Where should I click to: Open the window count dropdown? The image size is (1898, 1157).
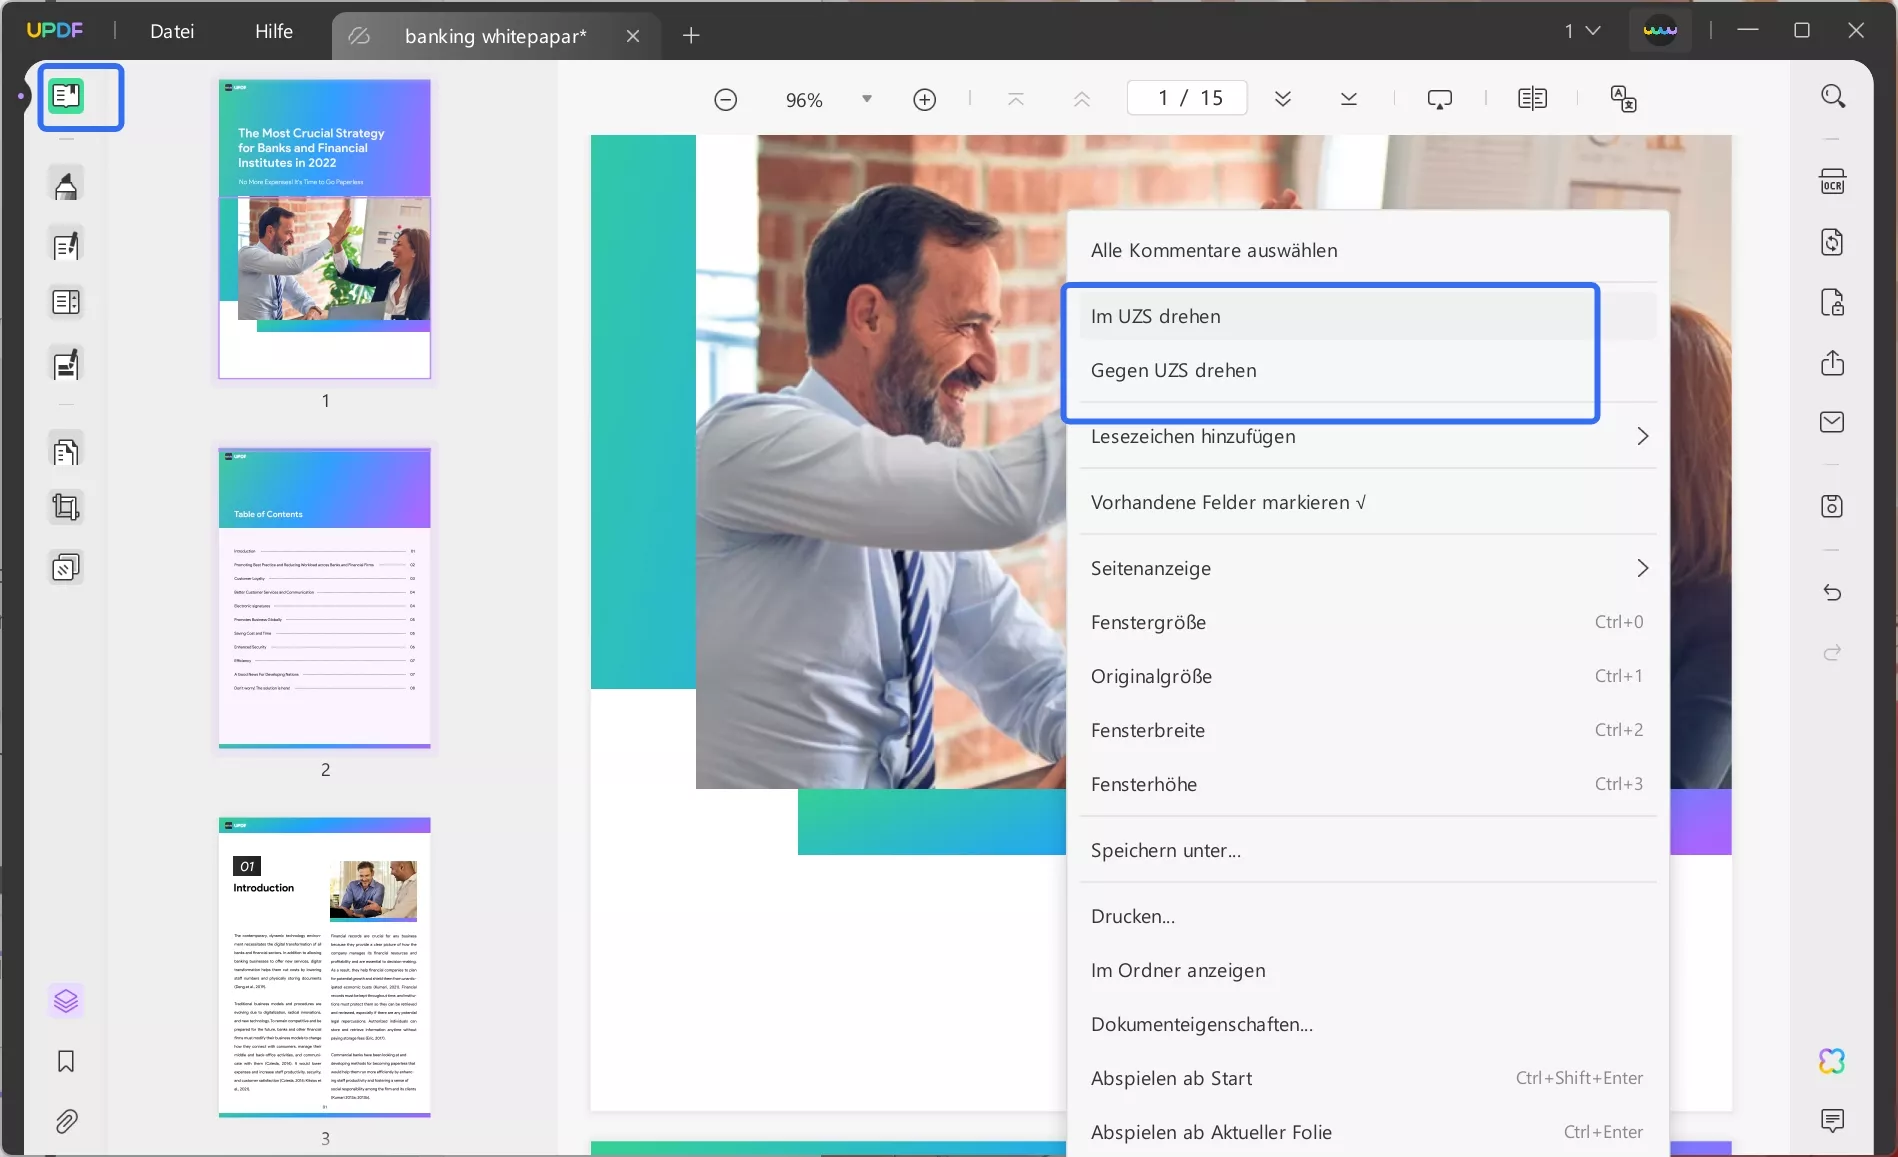(1583, 31)
